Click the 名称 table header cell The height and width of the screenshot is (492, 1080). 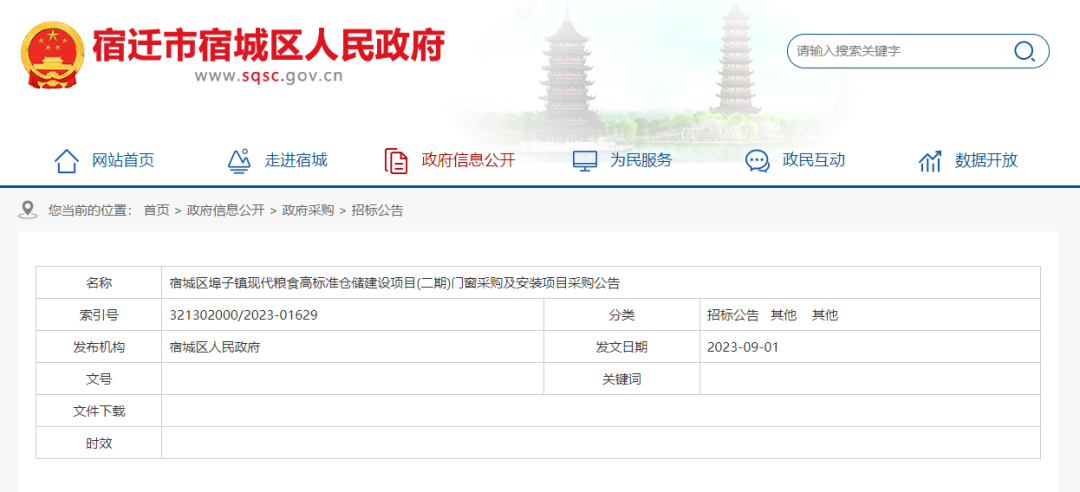click(99, 283)
